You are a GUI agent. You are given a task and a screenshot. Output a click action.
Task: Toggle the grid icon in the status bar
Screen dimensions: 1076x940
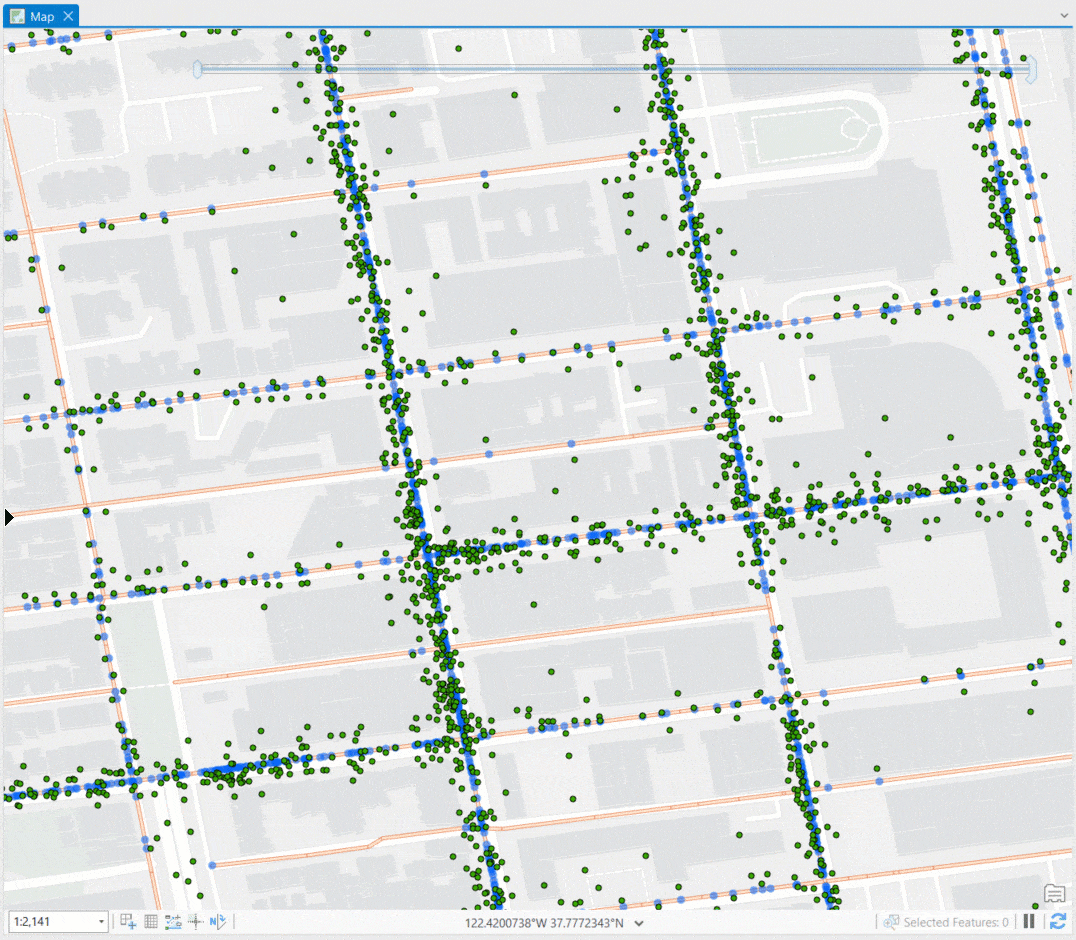(151, 921)
